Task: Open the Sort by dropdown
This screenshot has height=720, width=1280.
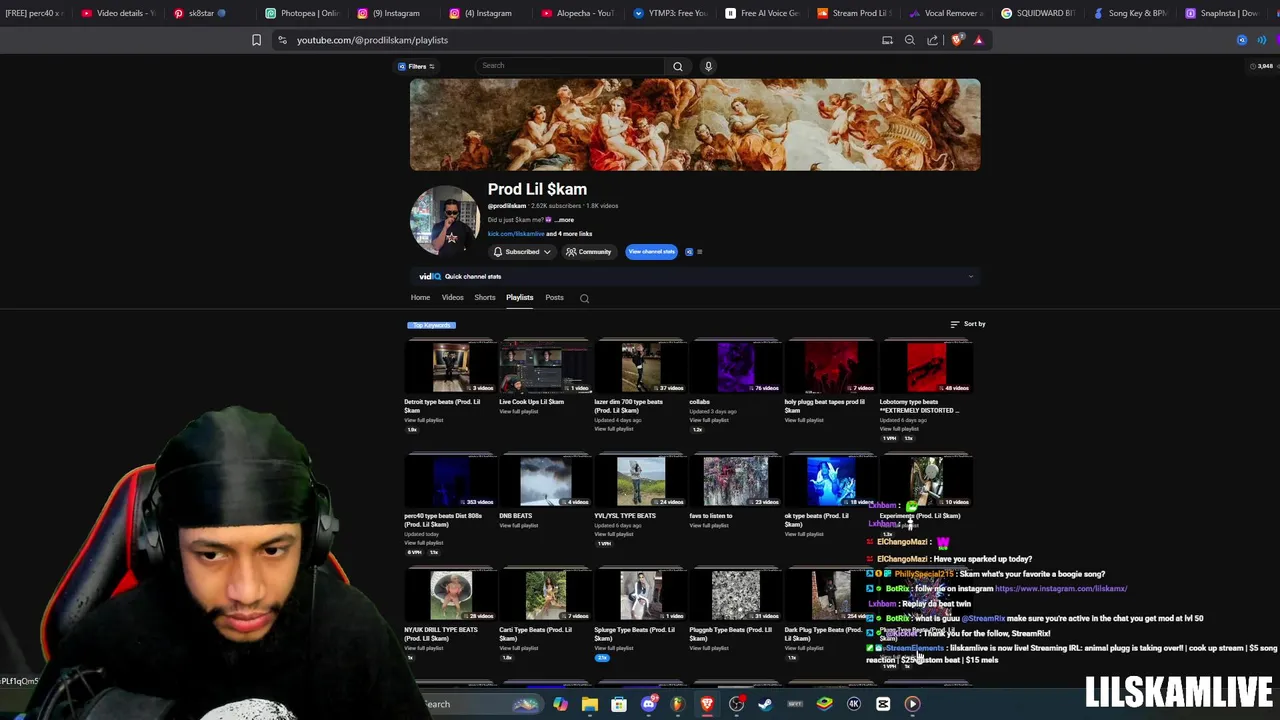Action: 968,324
